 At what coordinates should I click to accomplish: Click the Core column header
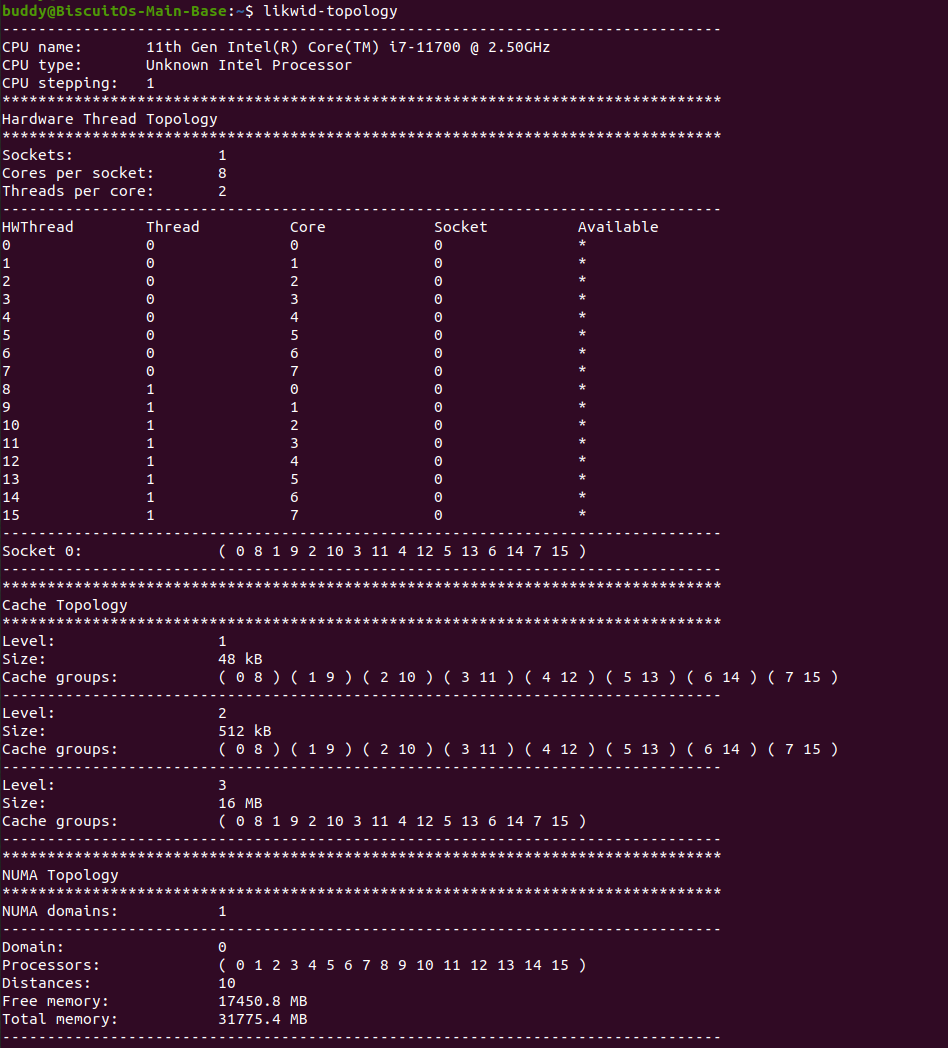pyautogui.click(x=307, y=227)
